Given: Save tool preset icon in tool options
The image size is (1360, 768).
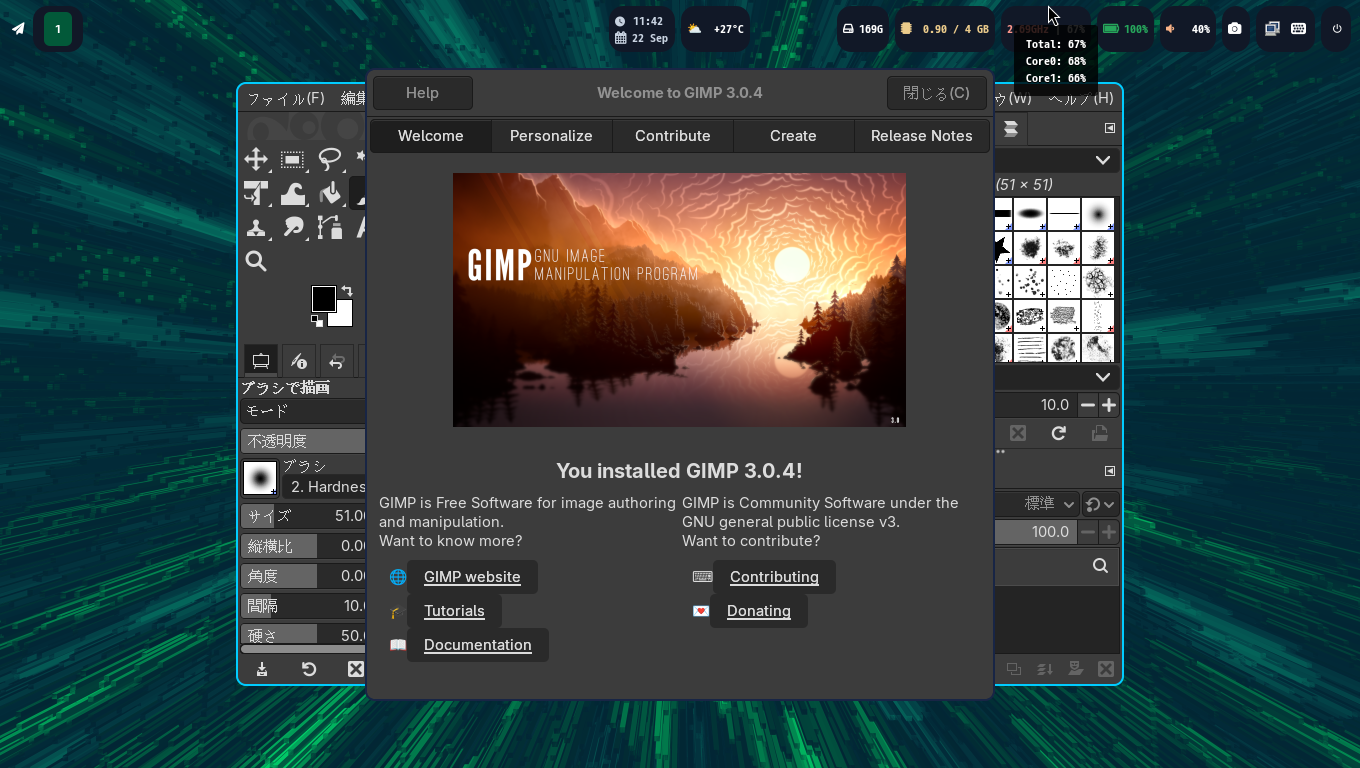Looking at the screenshot, I should pos(262,669).
